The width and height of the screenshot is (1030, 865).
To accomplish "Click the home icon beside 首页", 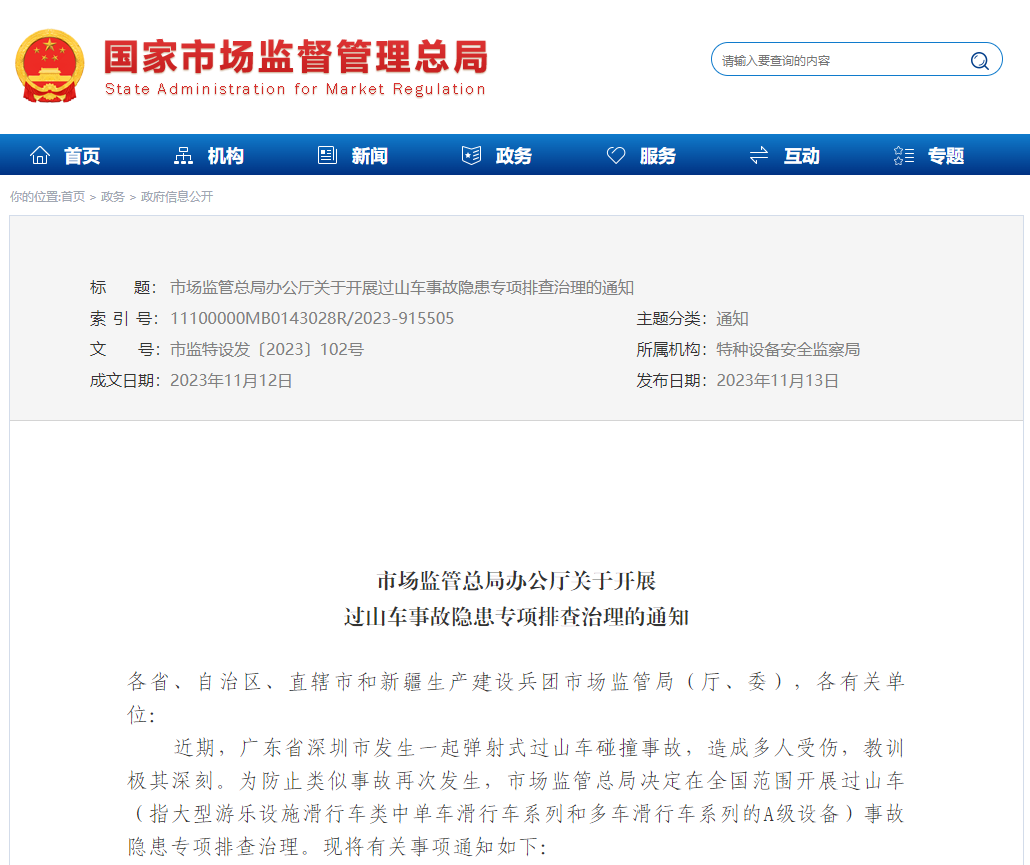I will click(x=39, y=154).
